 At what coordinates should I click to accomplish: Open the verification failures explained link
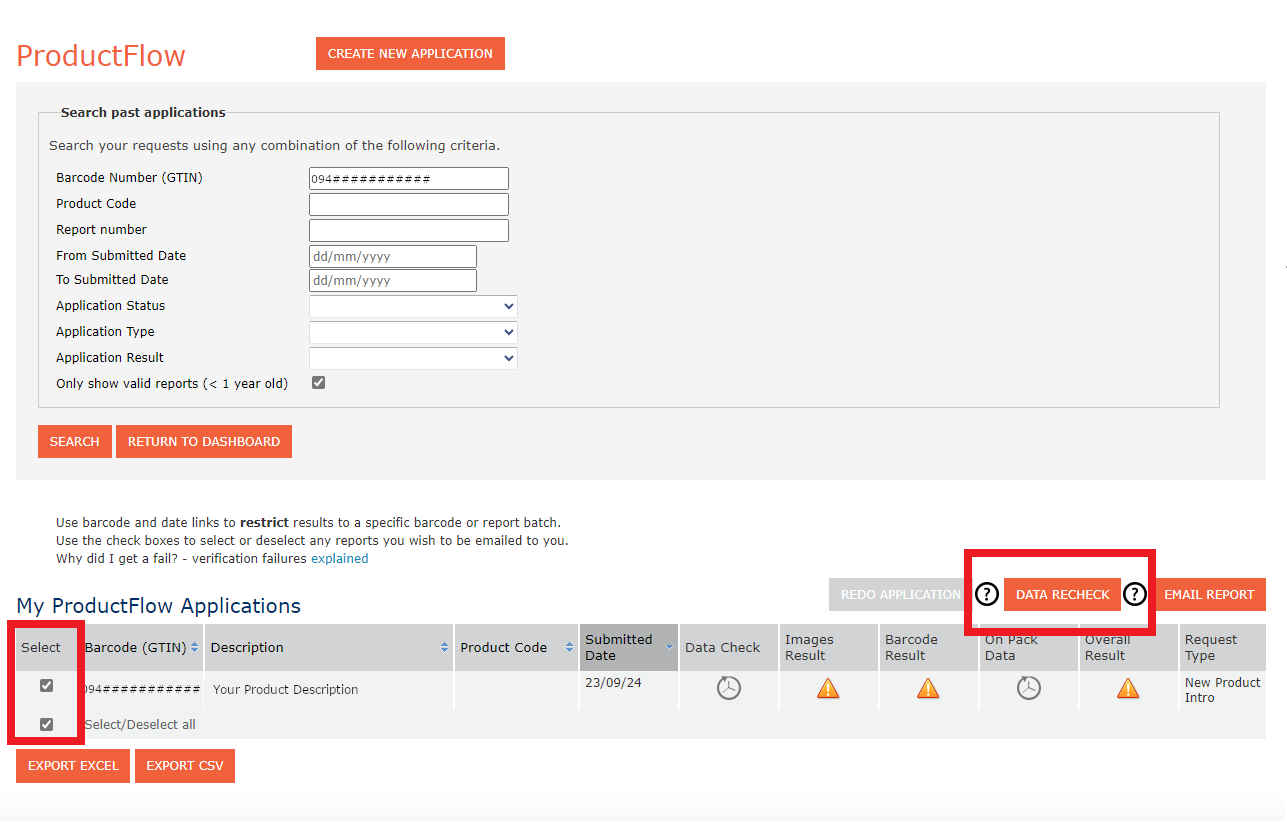[x=340, y=559]
